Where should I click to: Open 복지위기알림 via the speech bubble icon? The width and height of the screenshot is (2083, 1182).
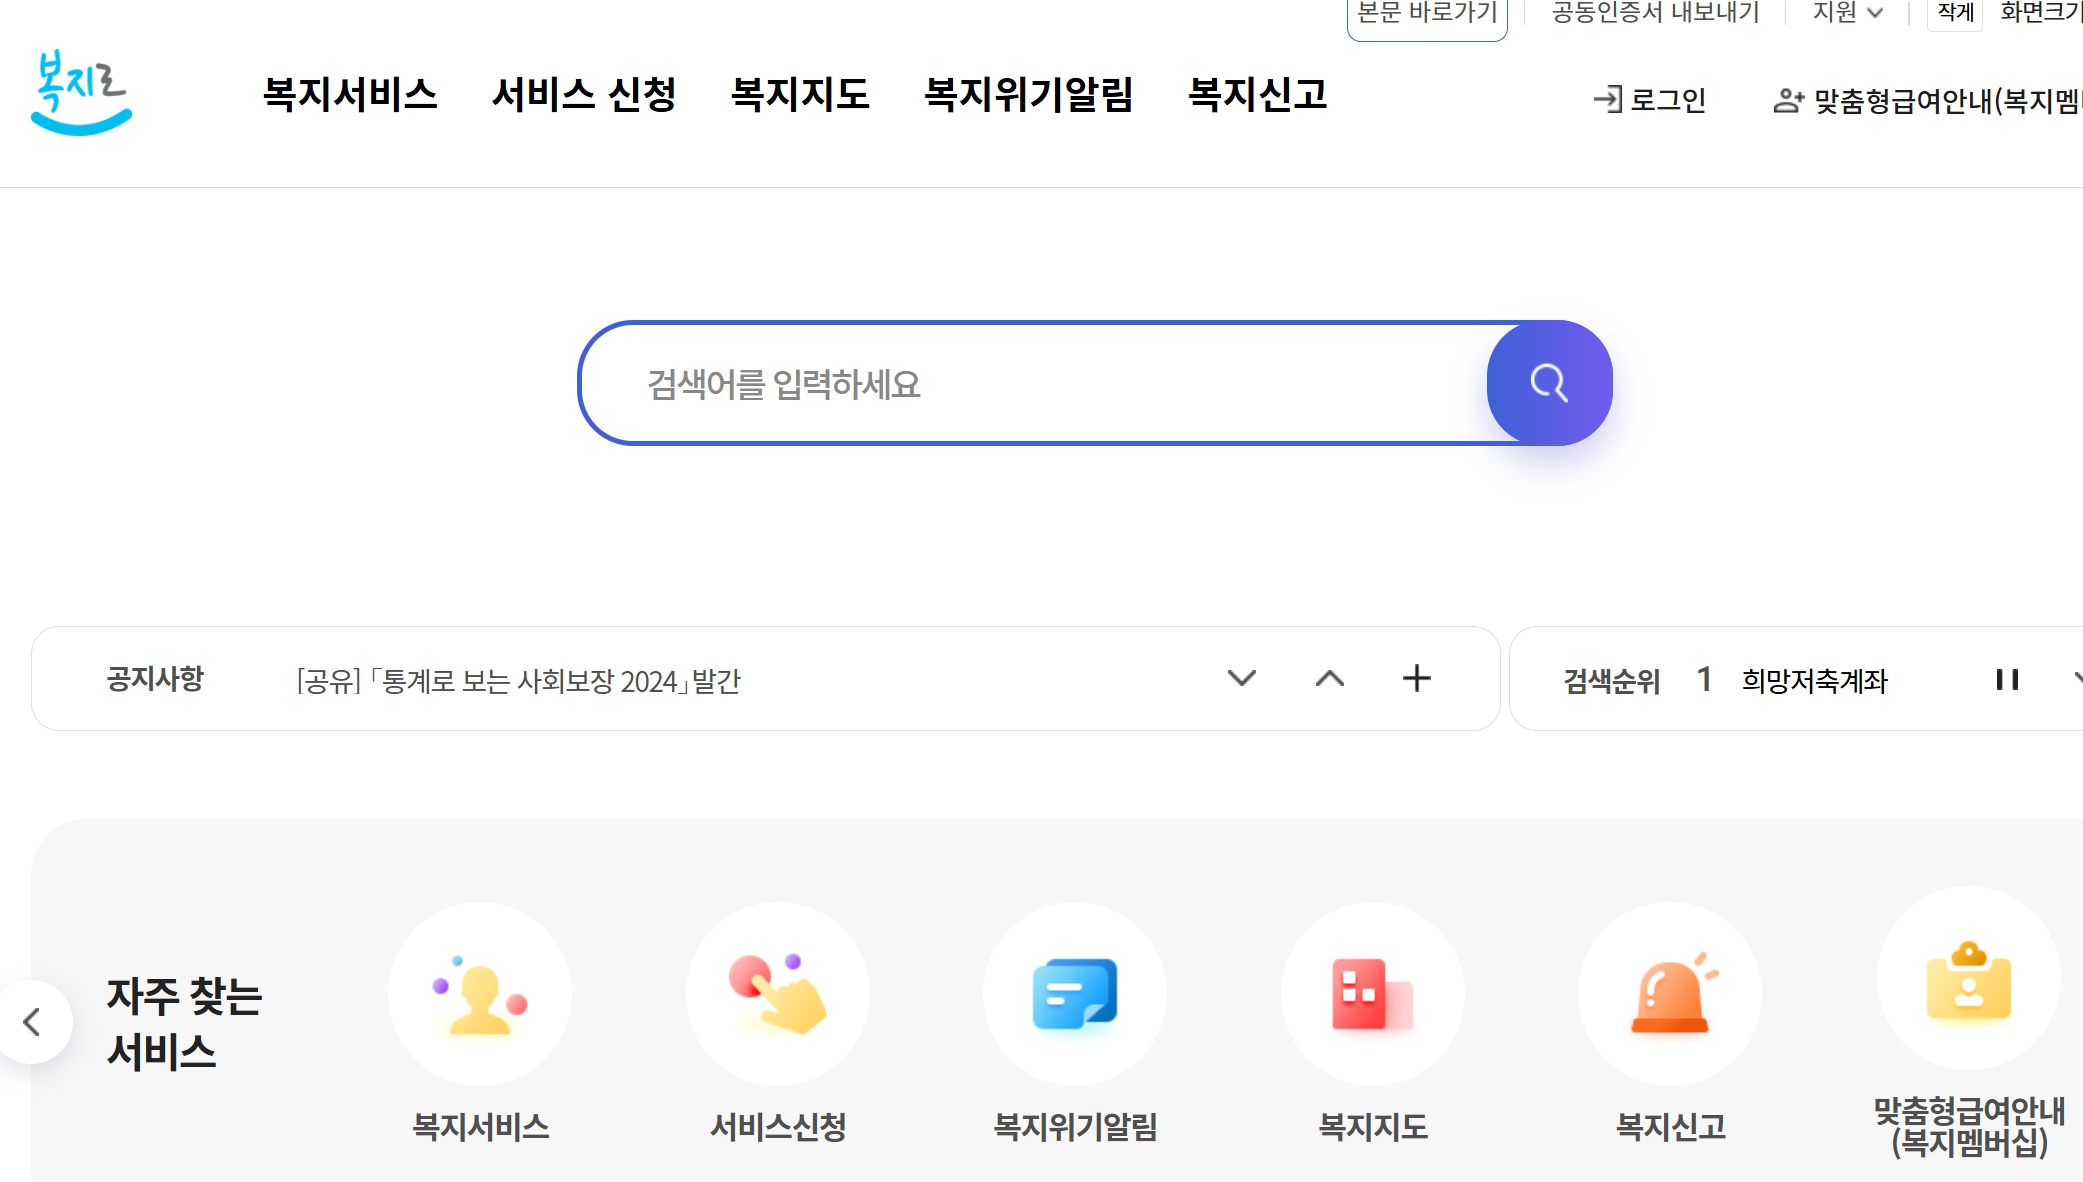[x=1073, y=993]
